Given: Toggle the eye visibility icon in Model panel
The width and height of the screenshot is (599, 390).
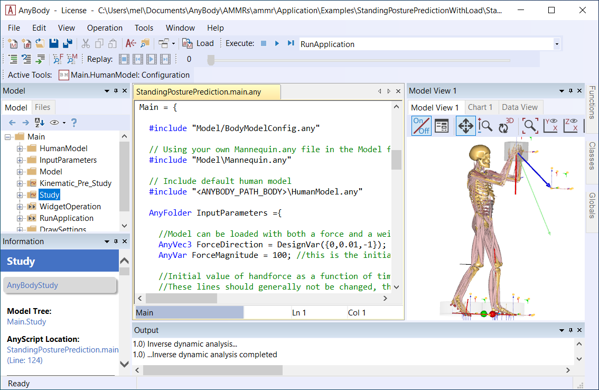Looking at the screenshot, I should [55, 123].
